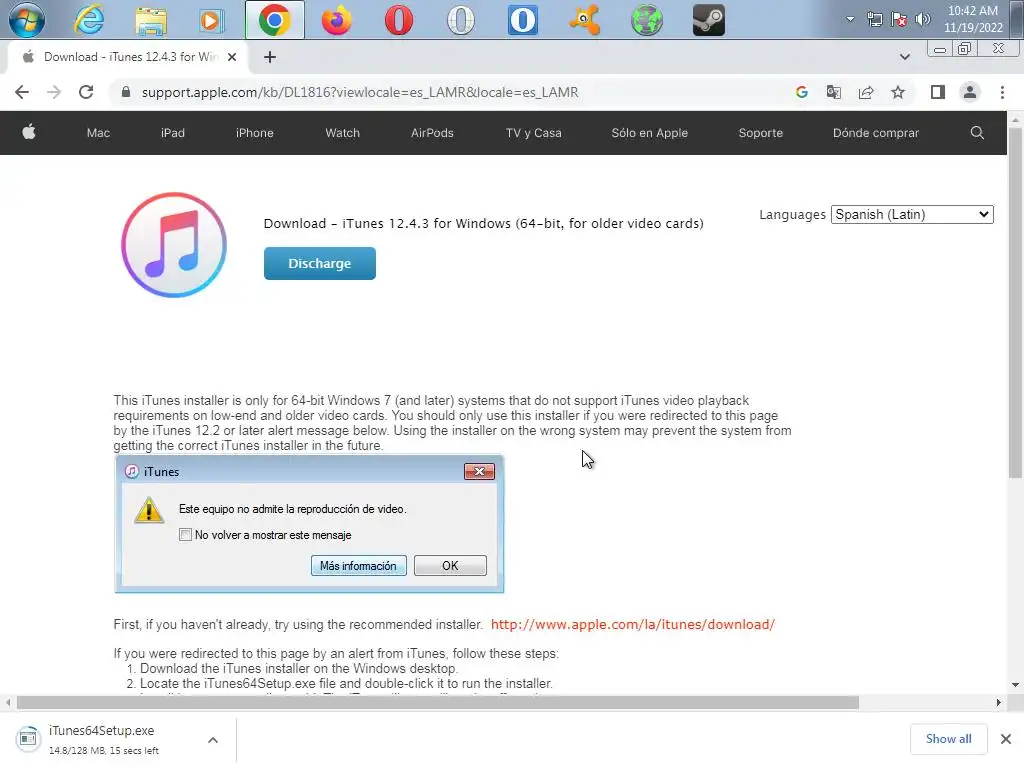This screenshot has width=1024, height=768.
Task: Click the scroll-right arrow button
Action: [998, 702]
